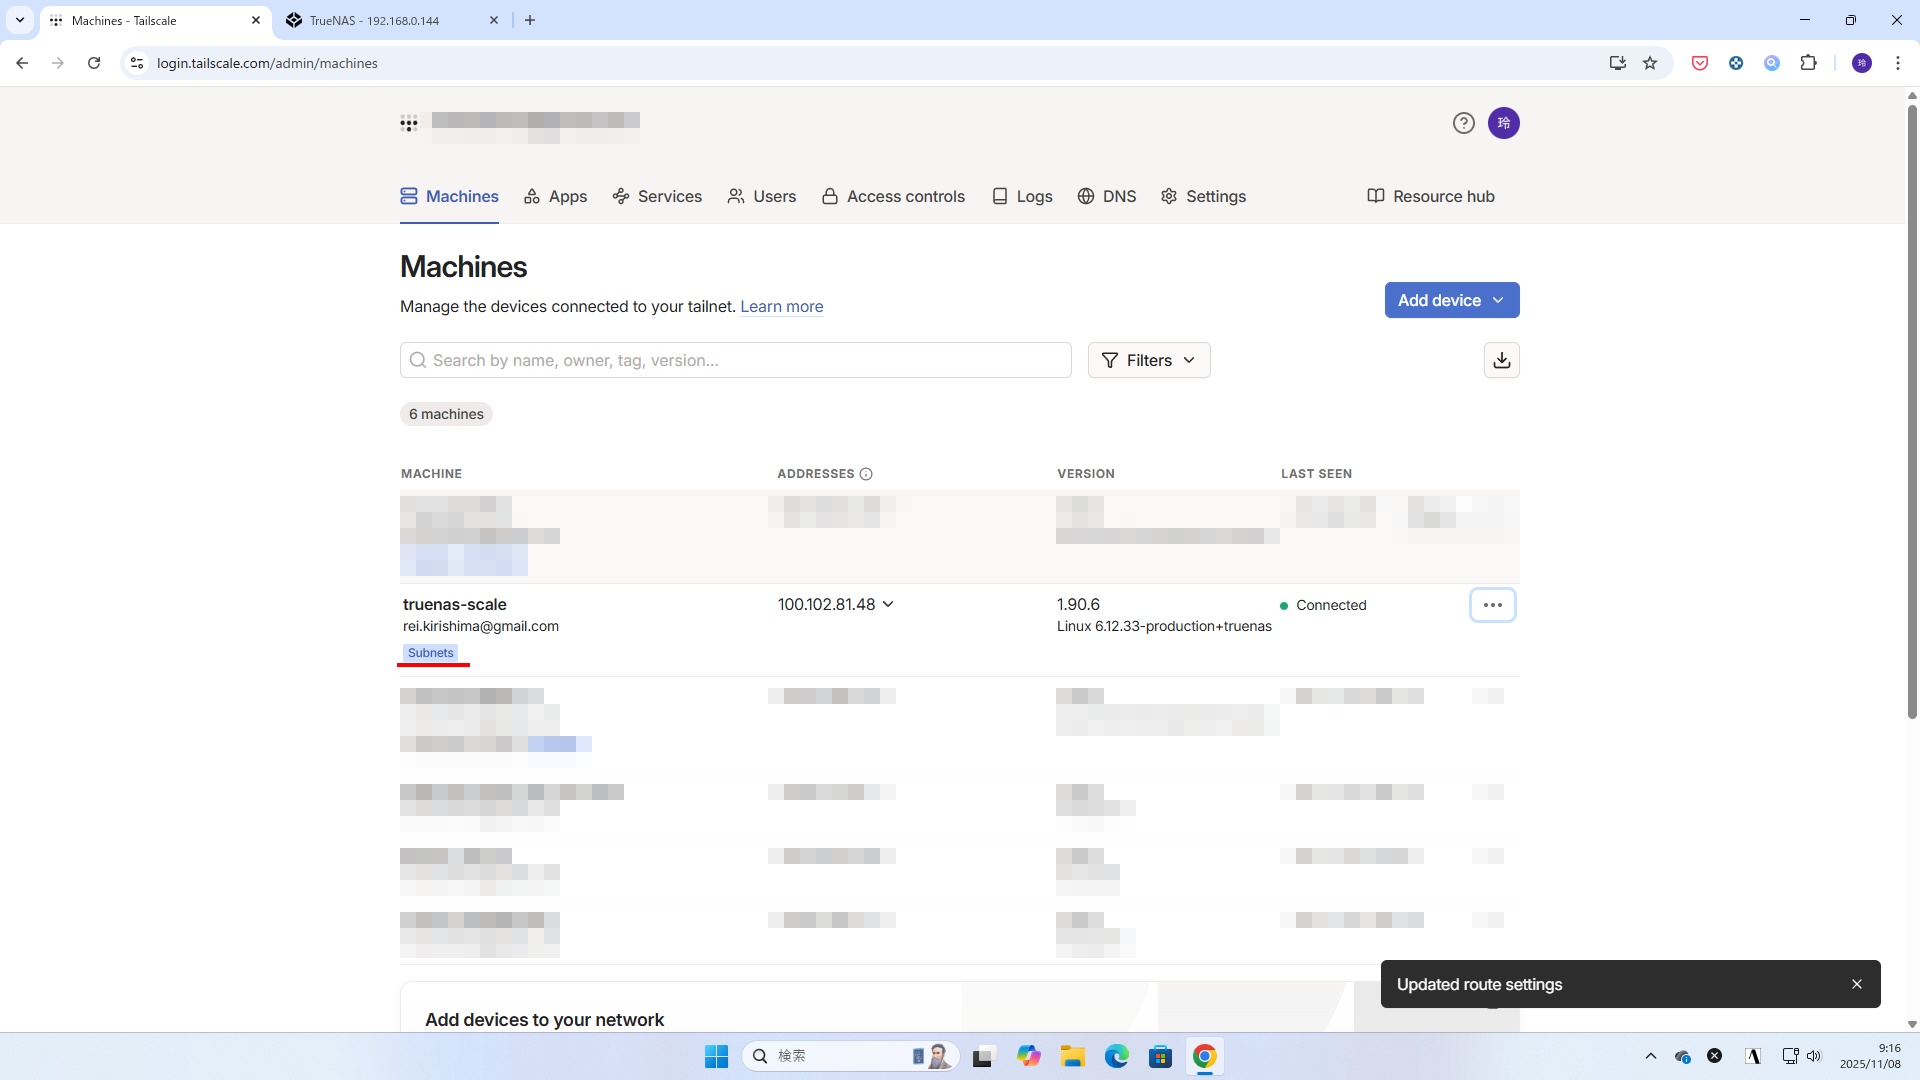Click the addresses info icon
Image resolution: width=1920 pixels, height=1080 pixels.
866,474
